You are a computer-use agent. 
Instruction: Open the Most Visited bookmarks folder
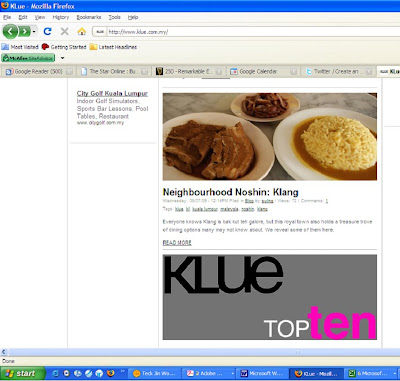pyautogui.click(x=20, y=47)
